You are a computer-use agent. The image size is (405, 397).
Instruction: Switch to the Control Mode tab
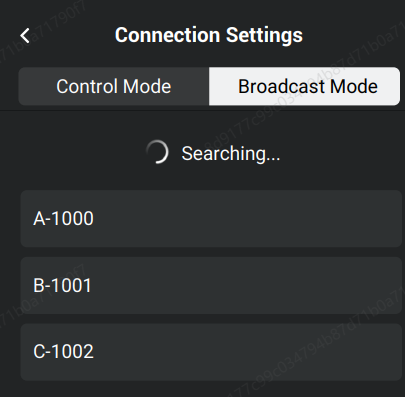pyautogui.click(x=114, y=86)
